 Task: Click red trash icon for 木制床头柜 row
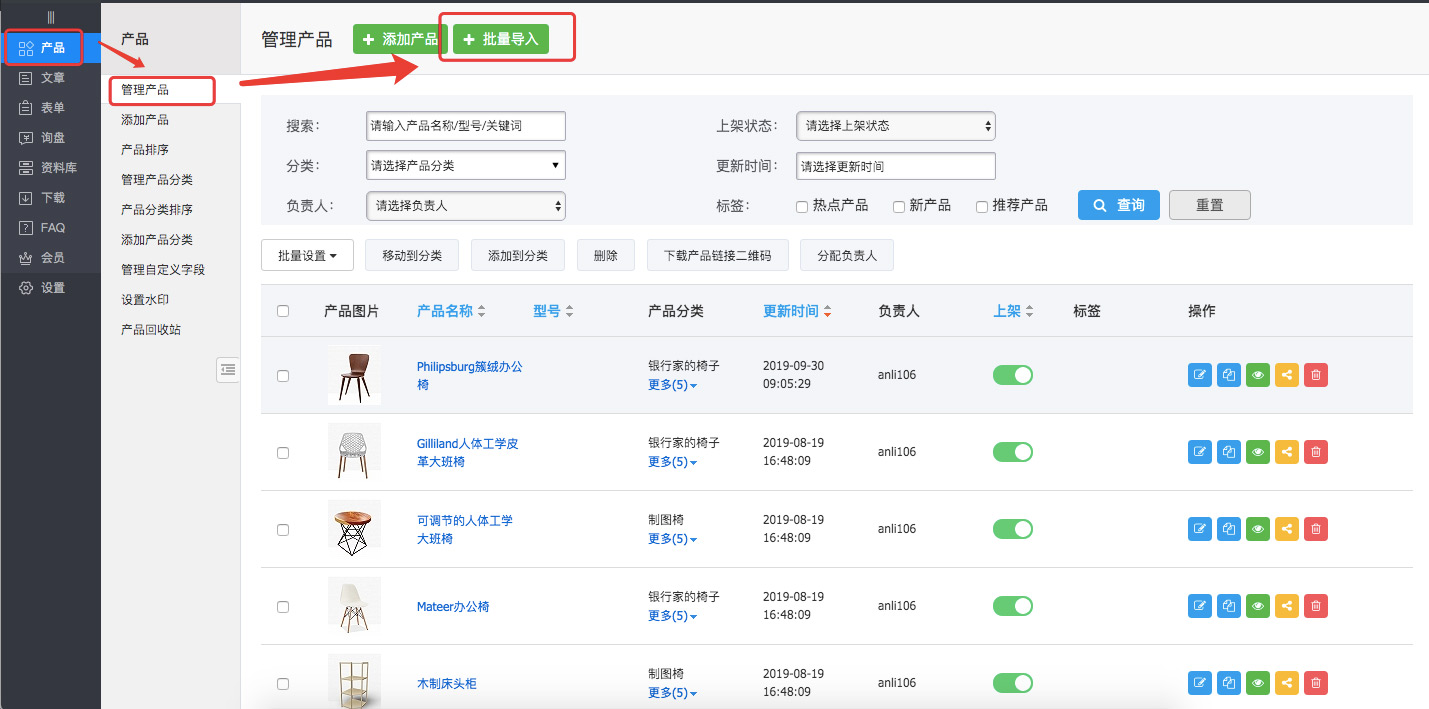click(1316, 683)
